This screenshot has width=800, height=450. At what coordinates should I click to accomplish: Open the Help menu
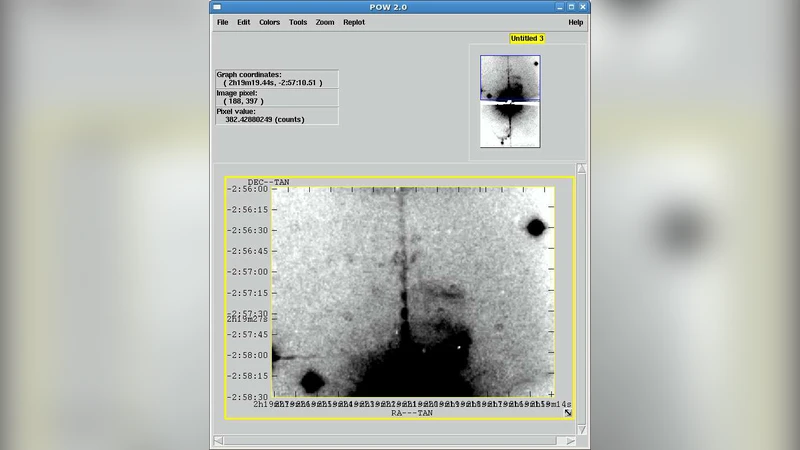tap(576, 22)
